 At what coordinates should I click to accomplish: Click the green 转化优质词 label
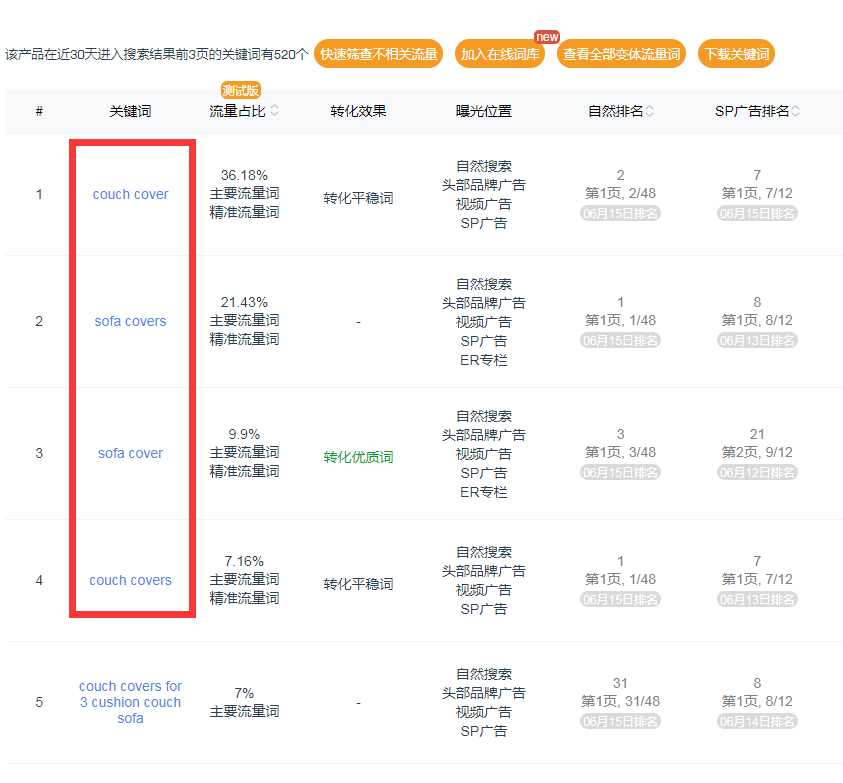pyautogui.click(x=359, y=457)
